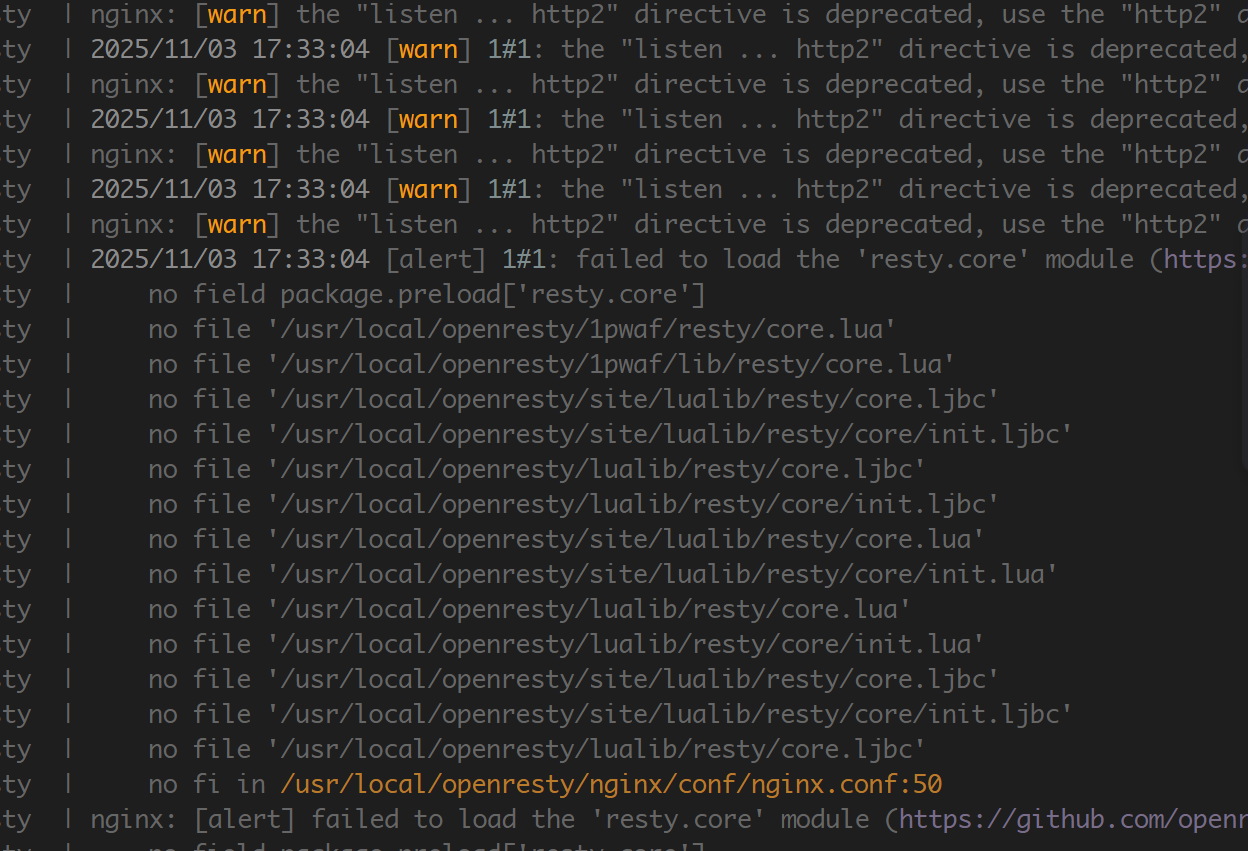Viewport: 1248px width, 851px height.
Task: Click the path '/usr/local/openresty/lualib/resty/core/init.lua'
Action: pyautogui.click(x=625, y=644)
